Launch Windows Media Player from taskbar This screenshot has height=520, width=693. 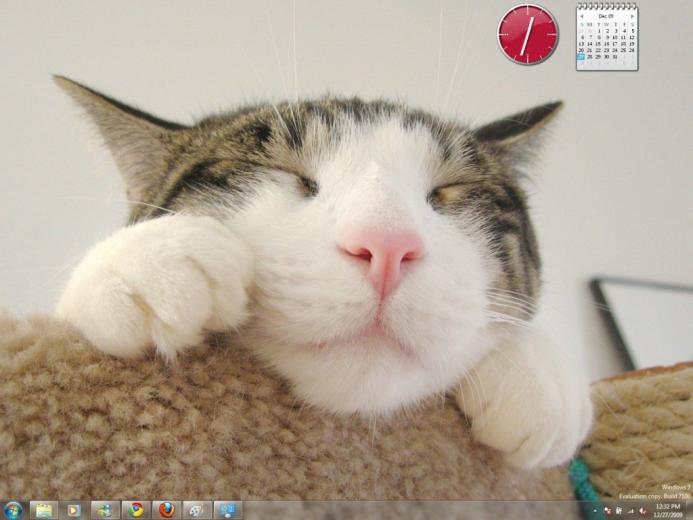pos(73,511)
